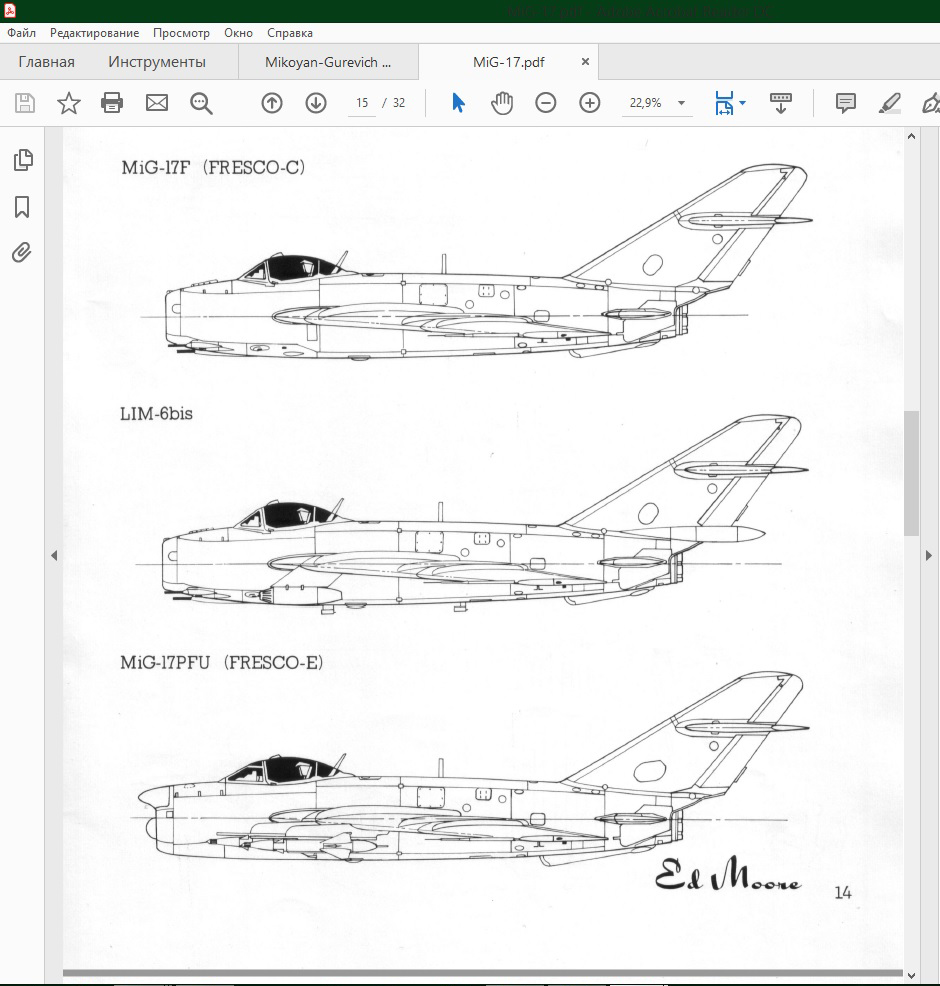Go to previous page arrow
Viewport: 940px width, 986px height.
point(272,103)
